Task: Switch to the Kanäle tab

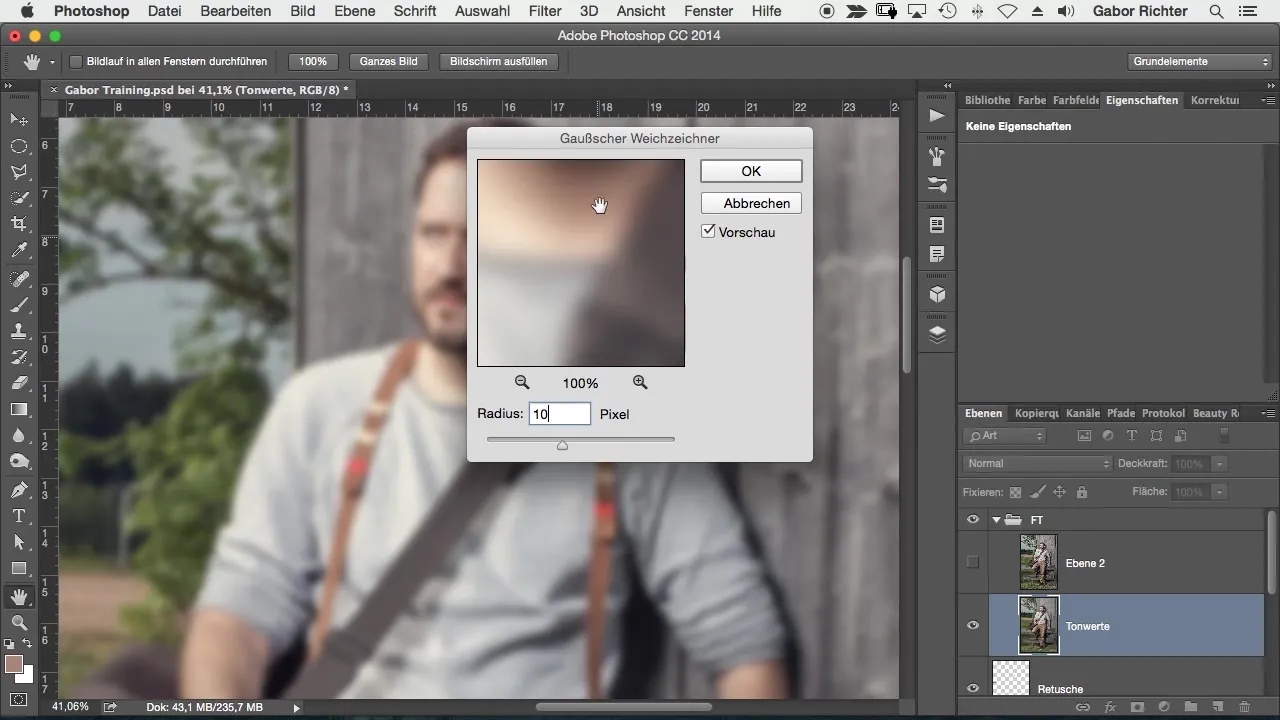Action: pyautogui.click(x=1083, y=413)
